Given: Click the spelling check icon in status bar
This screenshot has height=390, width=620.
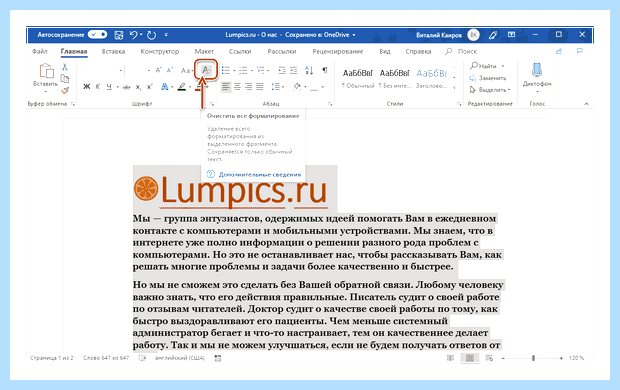Looking at the screenshot, I should (142, 358).
